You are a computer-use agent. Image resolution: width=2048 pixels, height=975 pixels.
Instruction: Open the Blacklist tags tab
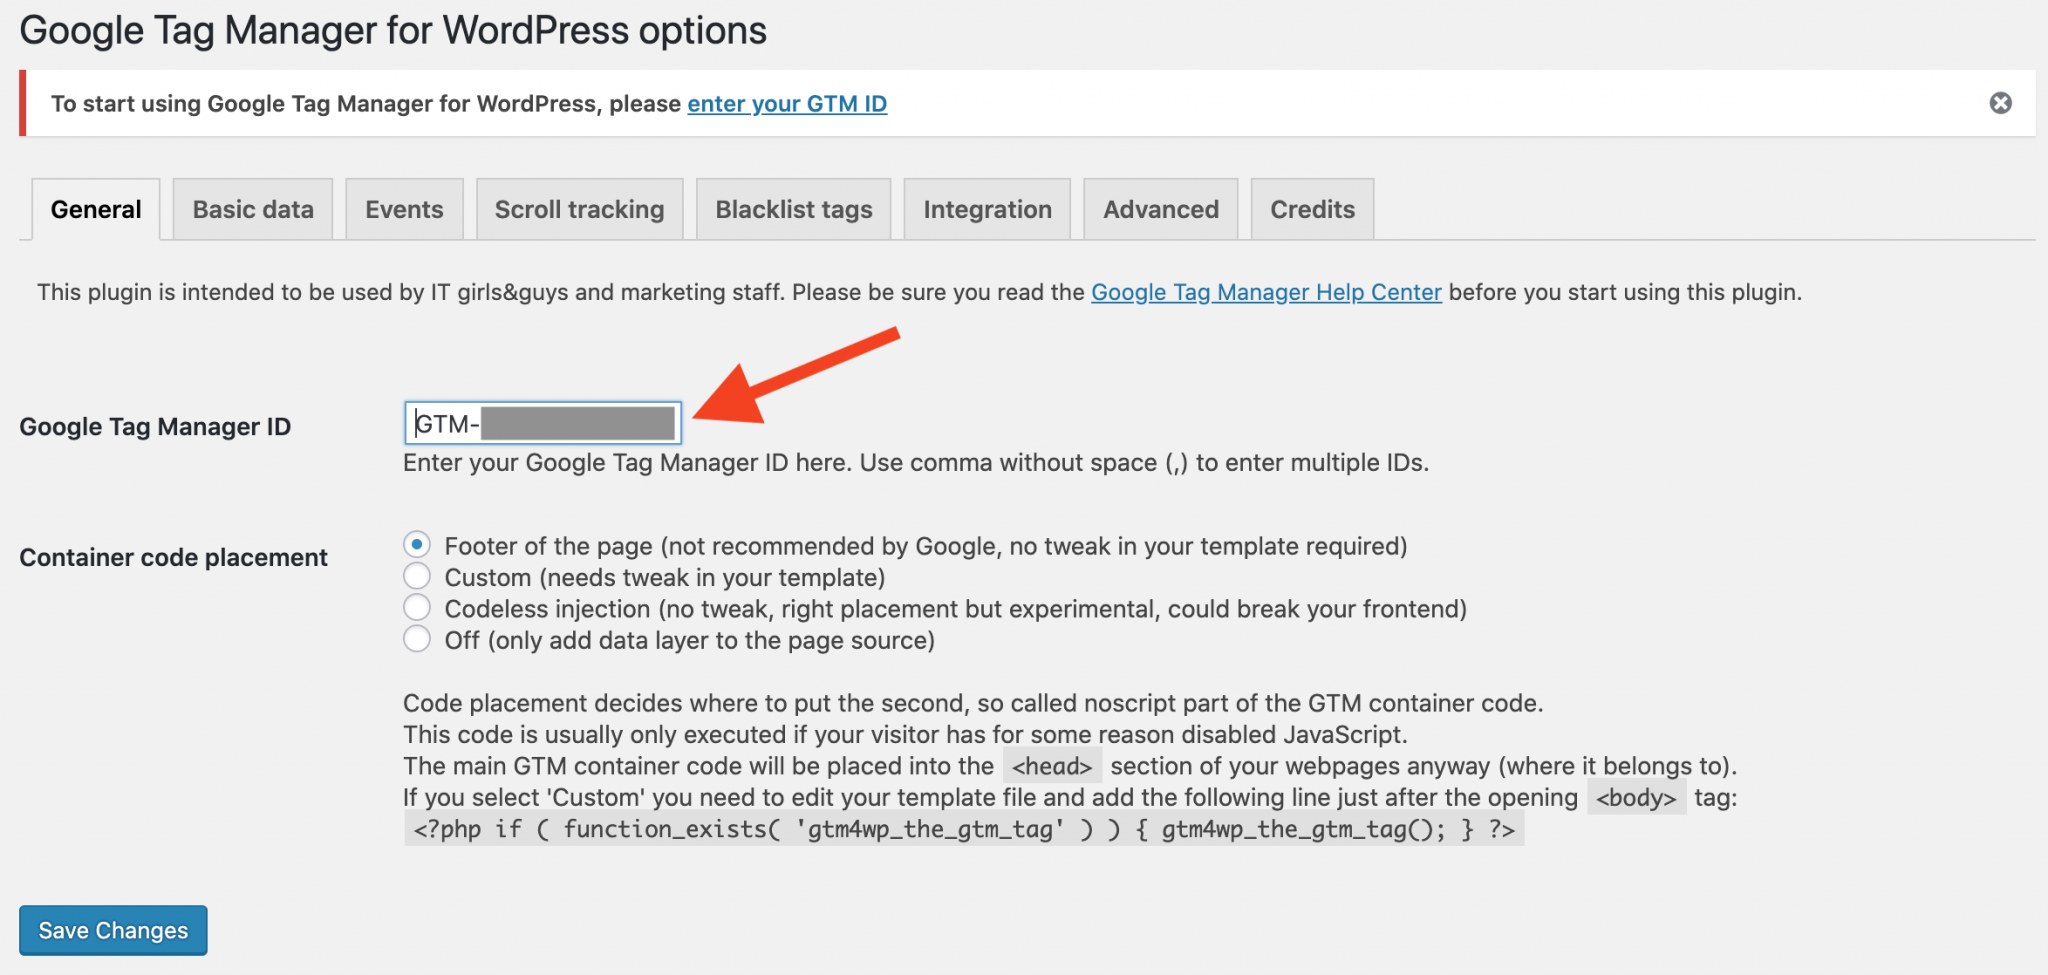coord(793,209)
